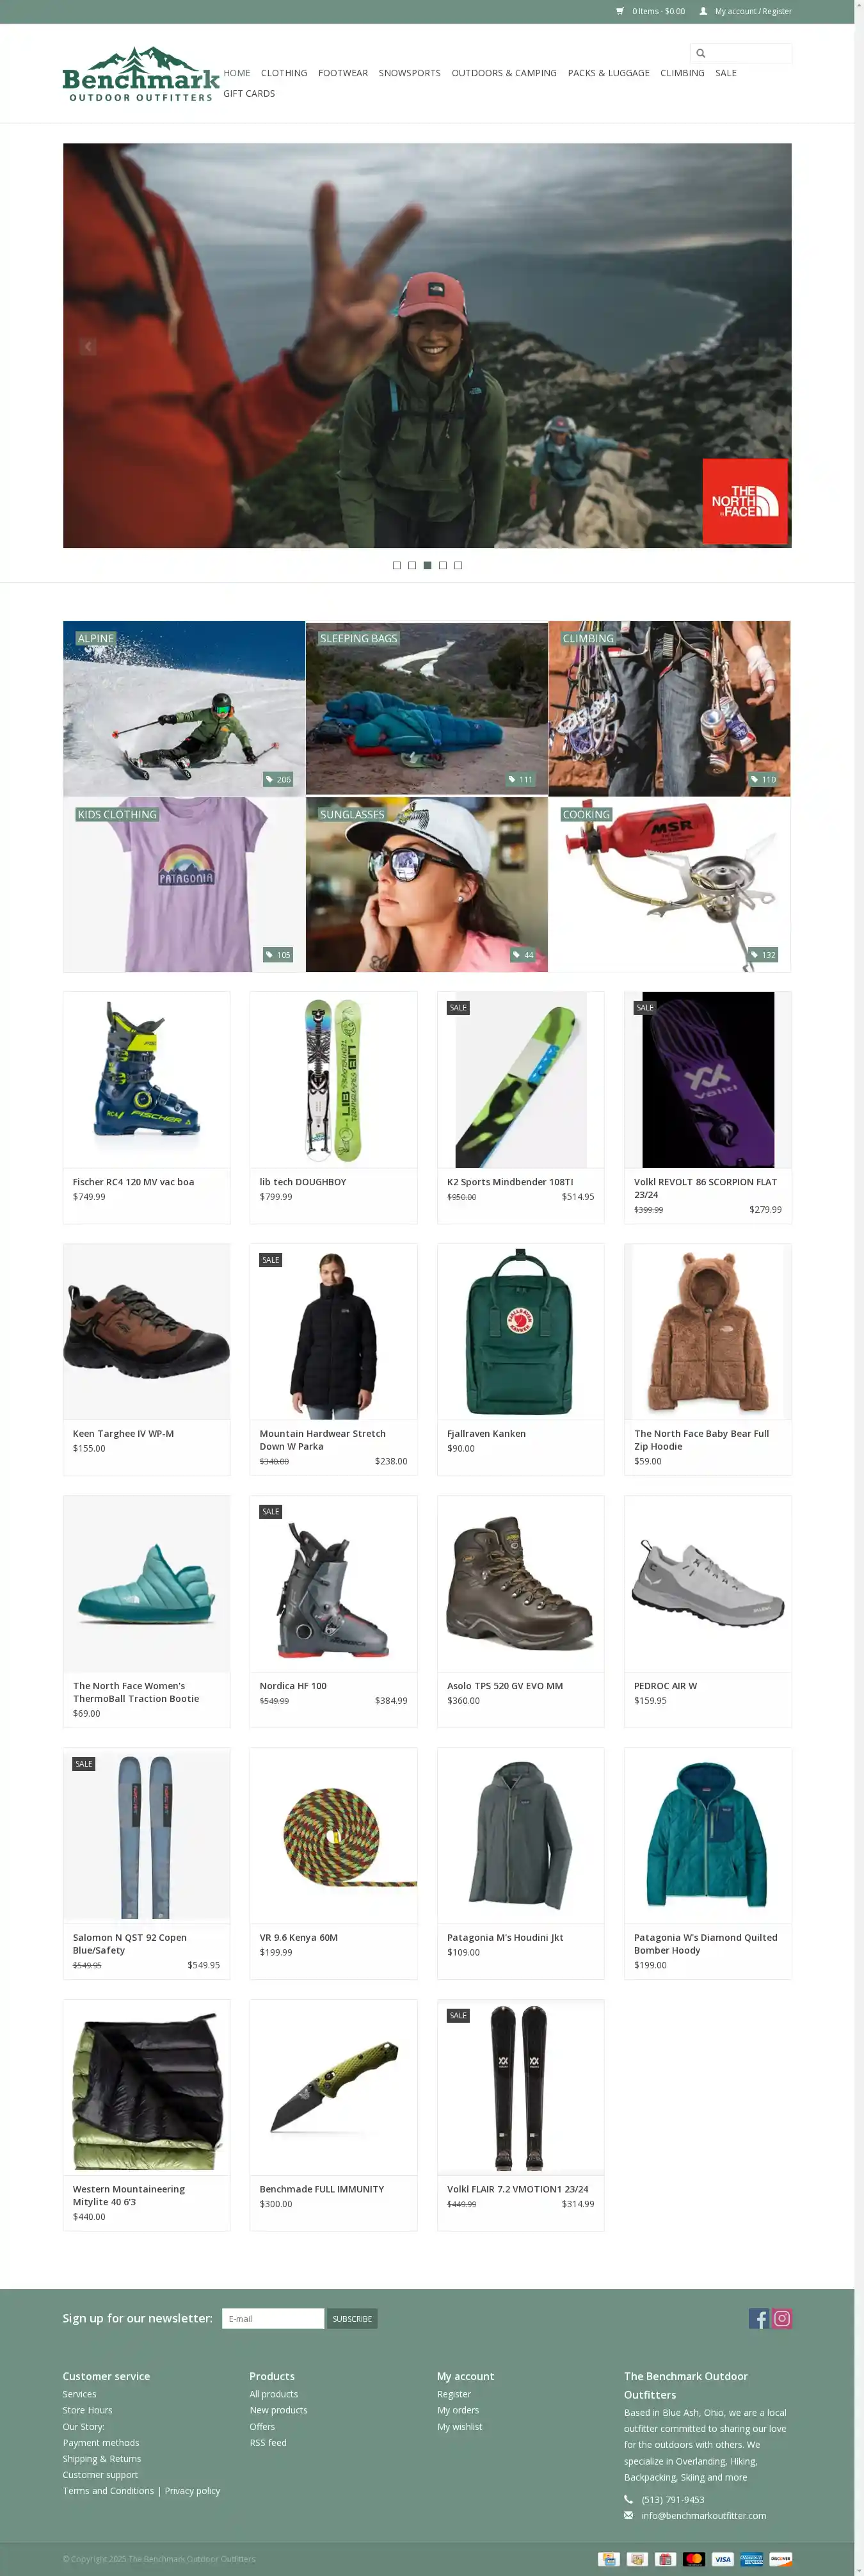This screenshot has height=2576, width=864.
Task: Open the Shipping & Returns link
Action: pos(102,2458)
